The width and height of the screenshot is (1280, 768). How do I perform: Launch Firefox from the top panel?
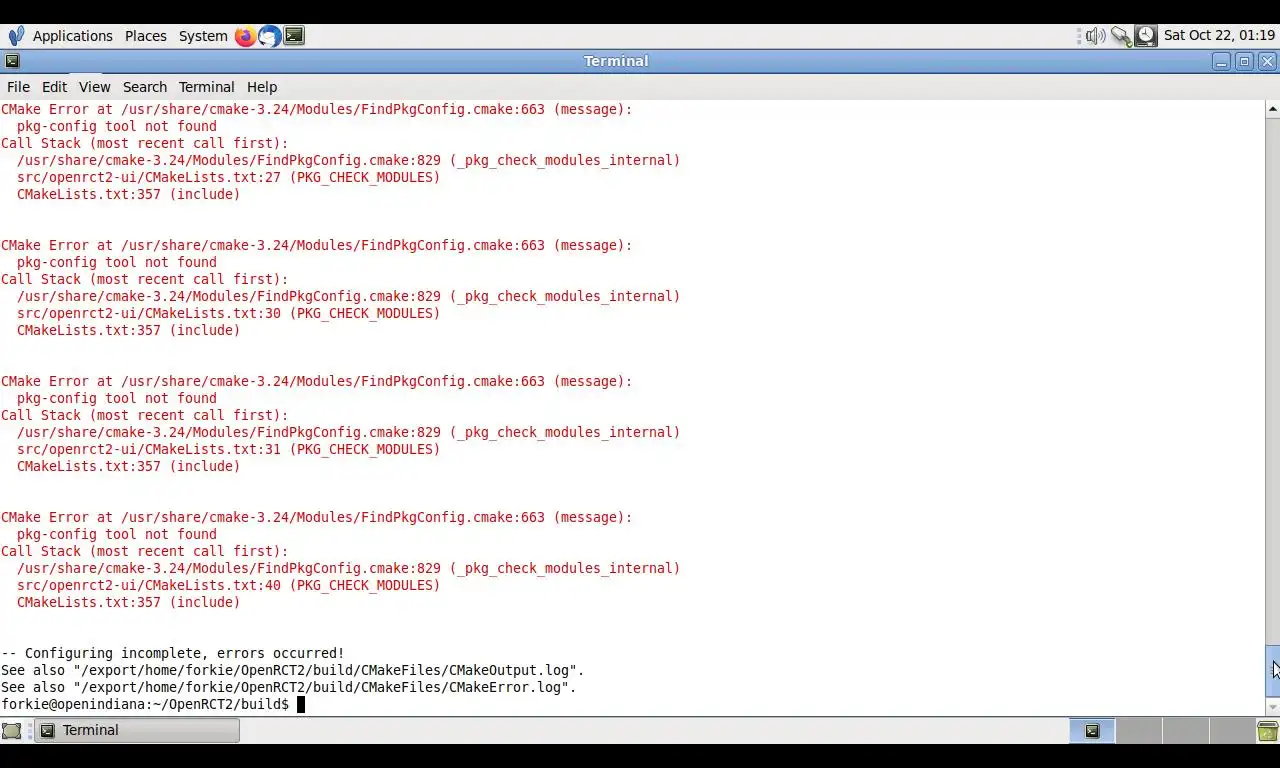[x=245, y=36]
